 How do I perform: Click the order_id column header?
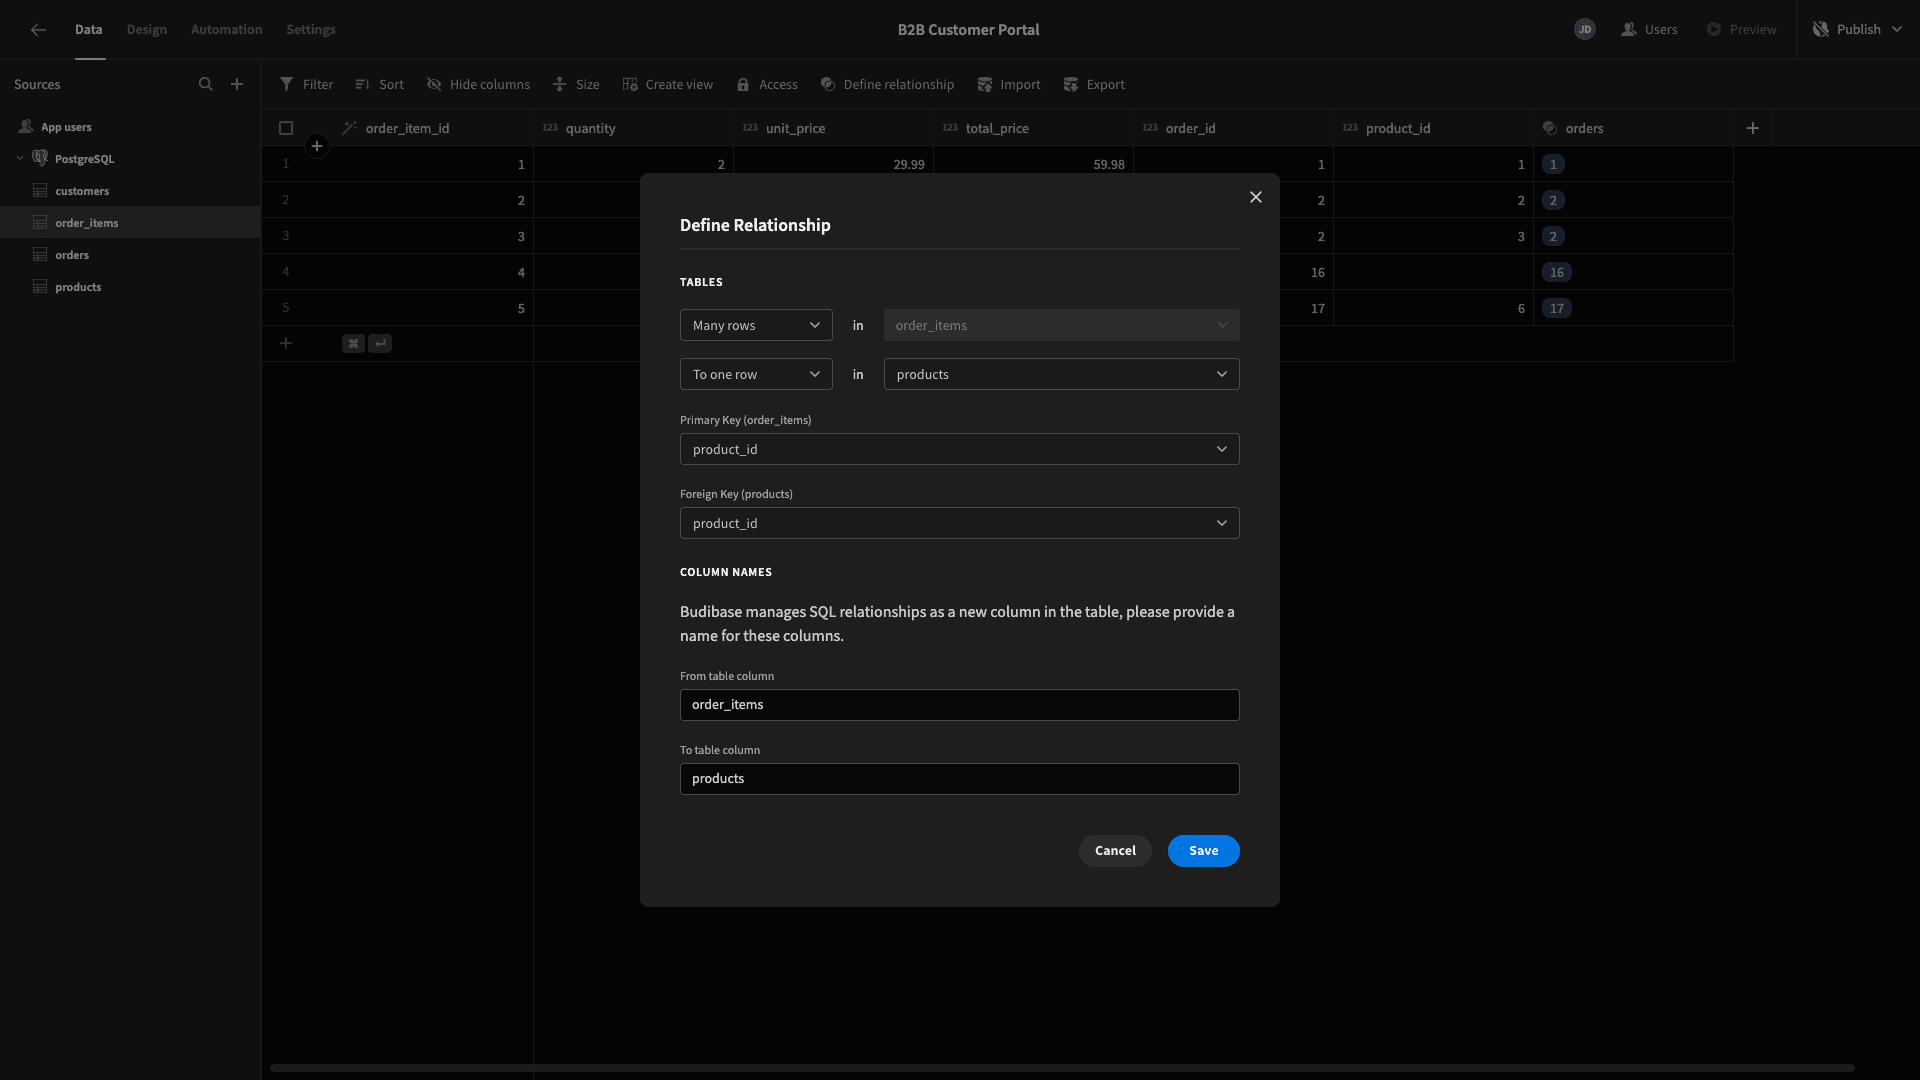click(x=1234, y=128)
